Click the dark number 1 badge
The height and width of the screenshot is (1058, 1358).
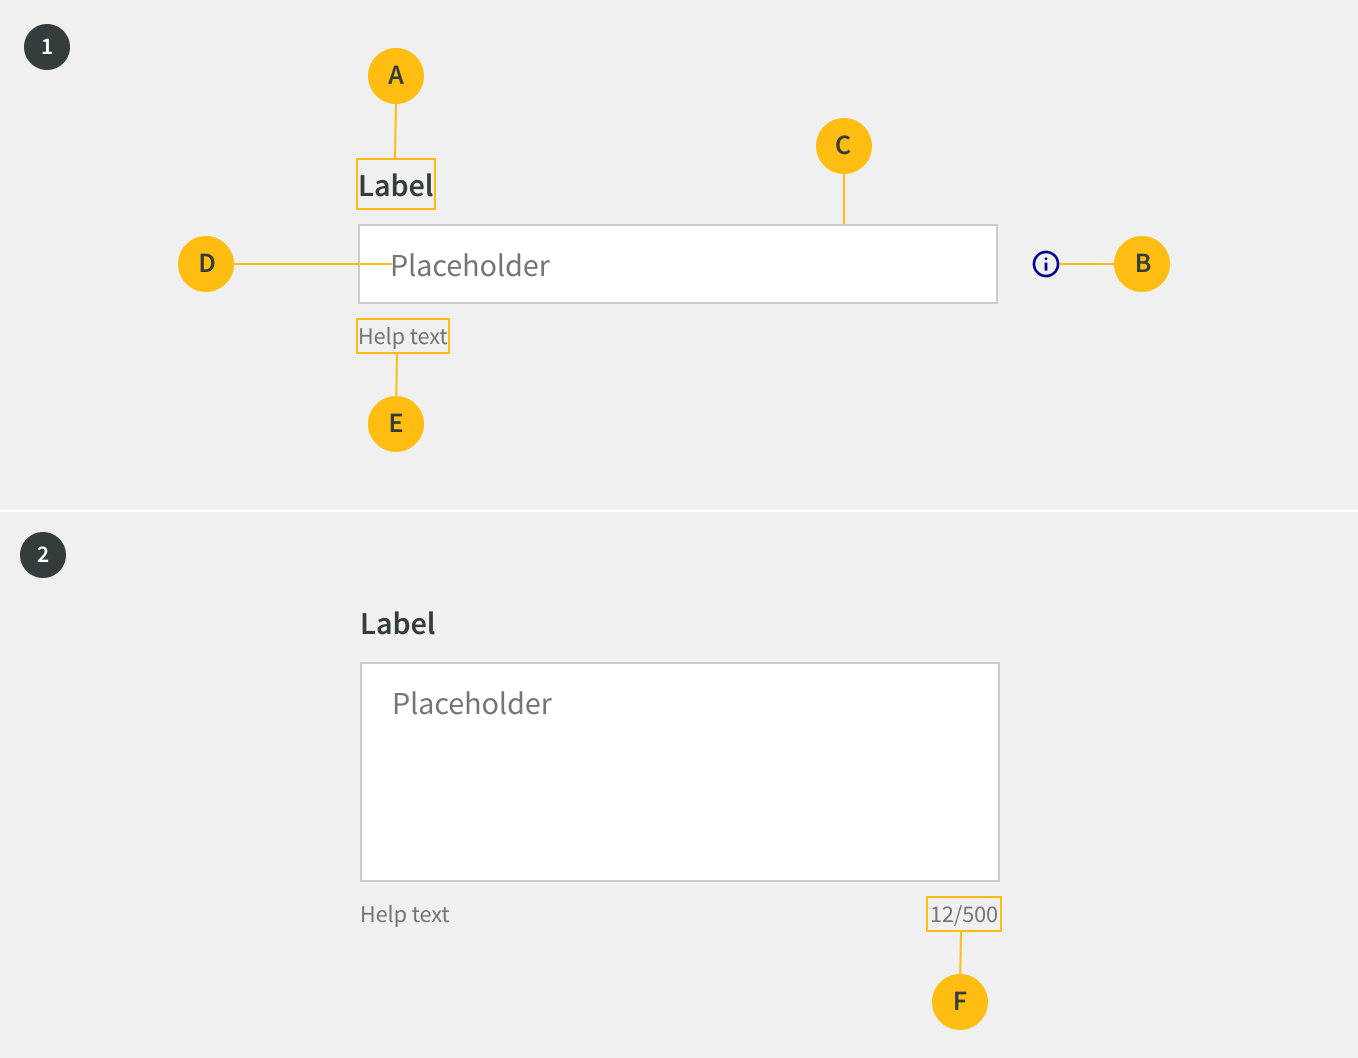[47, 47]
